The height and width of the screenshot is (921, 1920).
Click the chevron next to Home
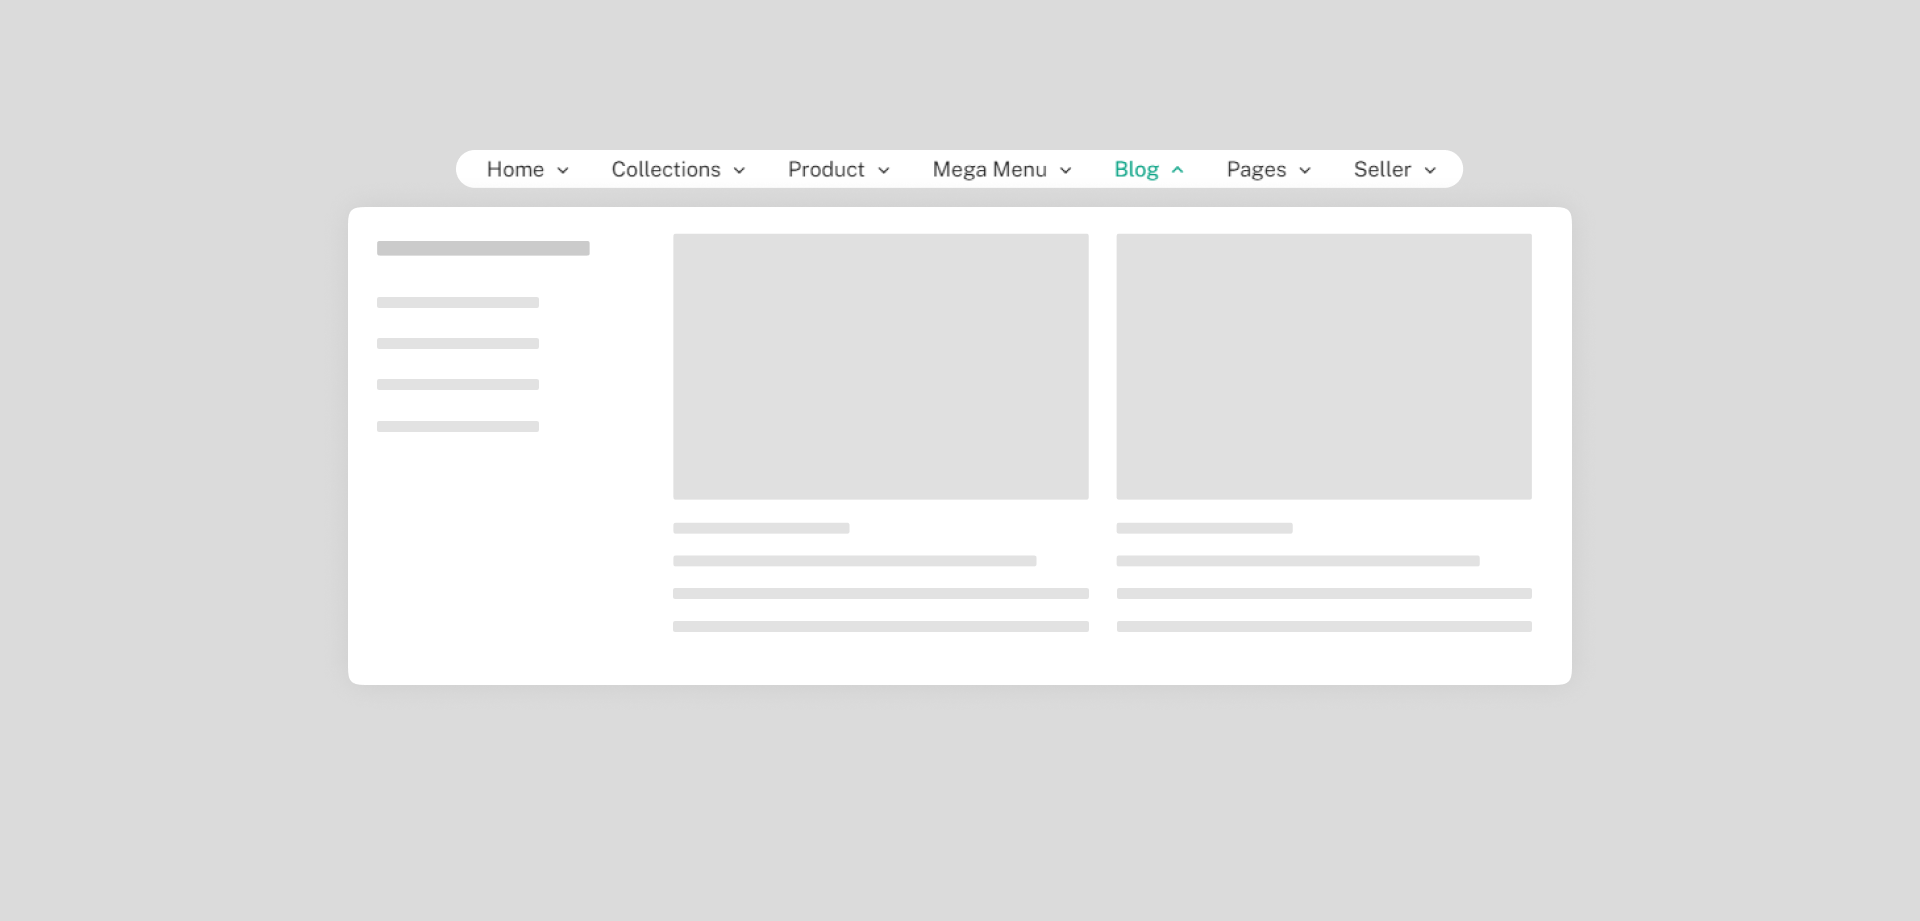coord(563,171)
